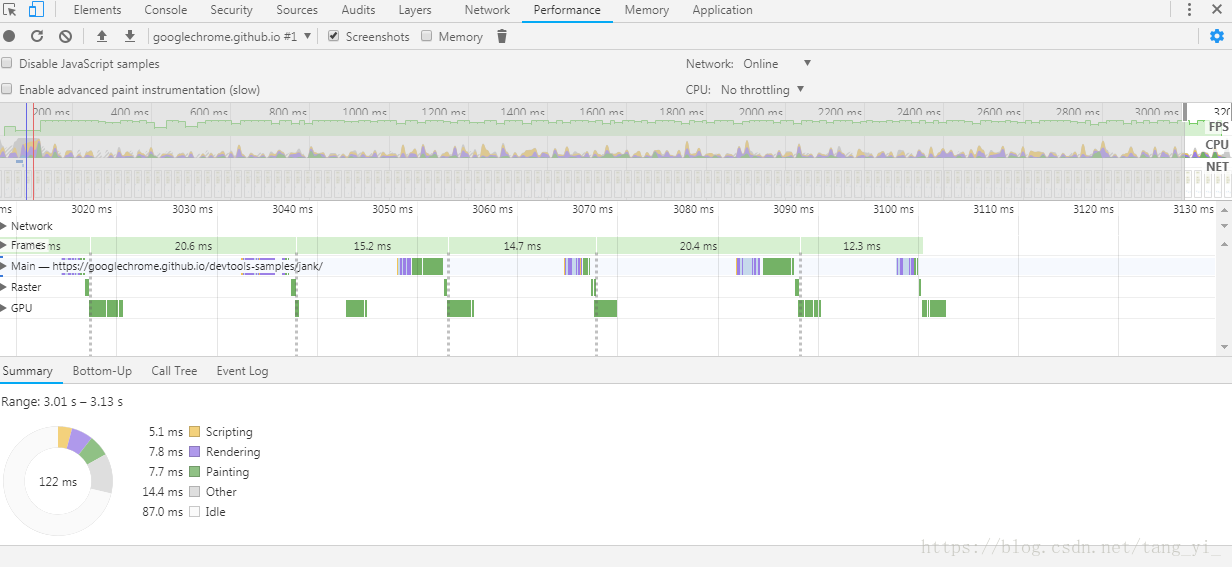Screen dimensions: 1232x567
Task: Activate the inspect element picker icon
Action: pyautogui.click(x=10, y=10)
